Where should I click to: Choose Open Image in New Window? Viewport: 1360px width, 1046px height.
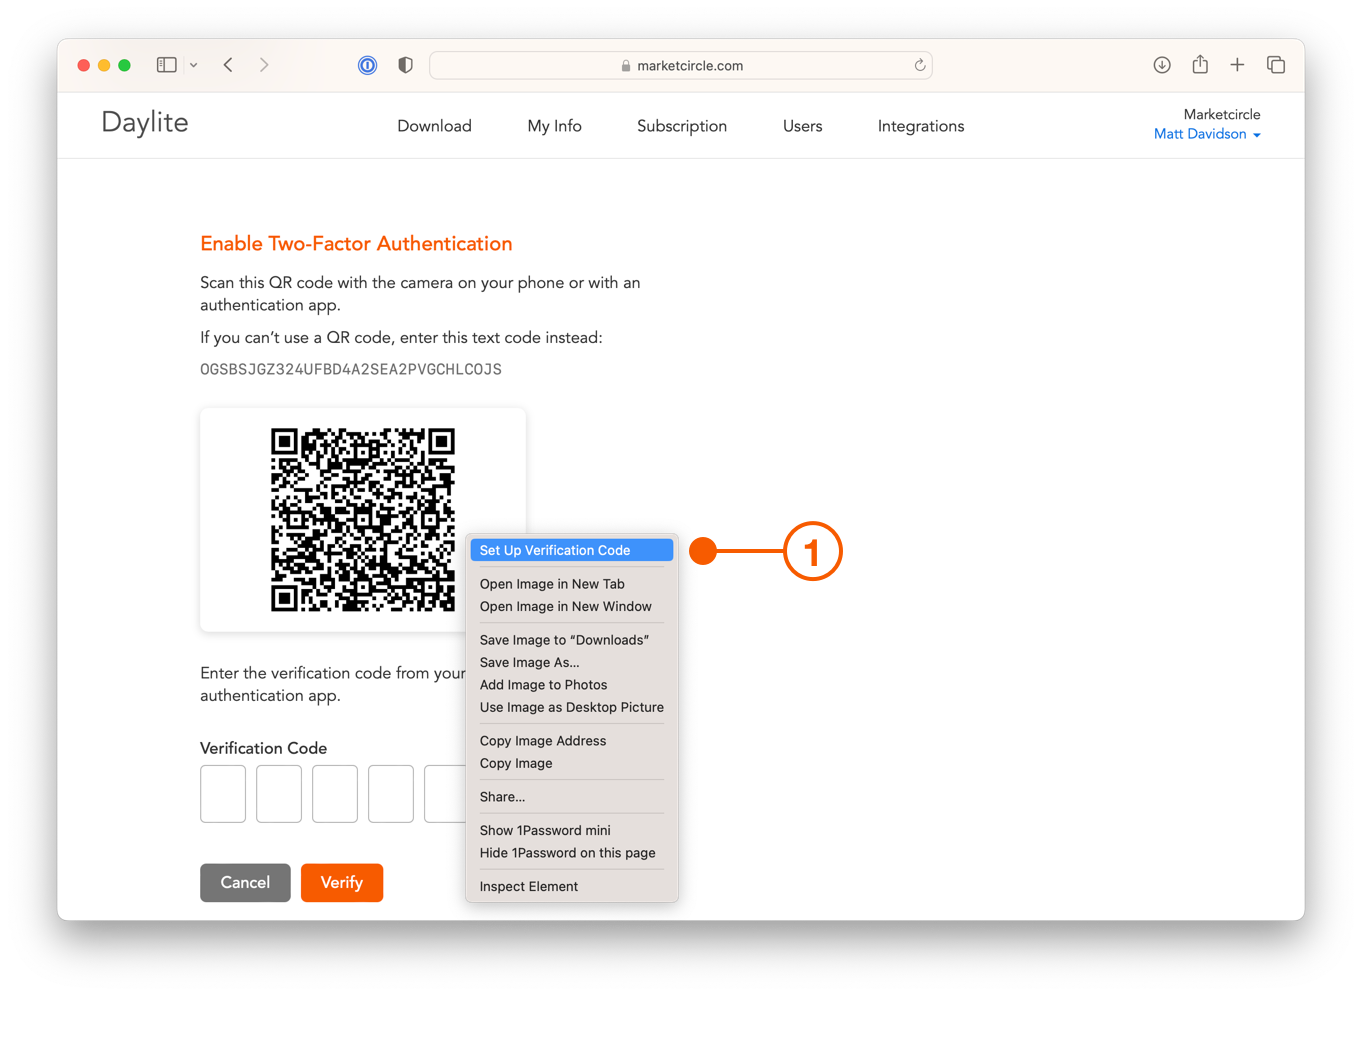[572, 606]
